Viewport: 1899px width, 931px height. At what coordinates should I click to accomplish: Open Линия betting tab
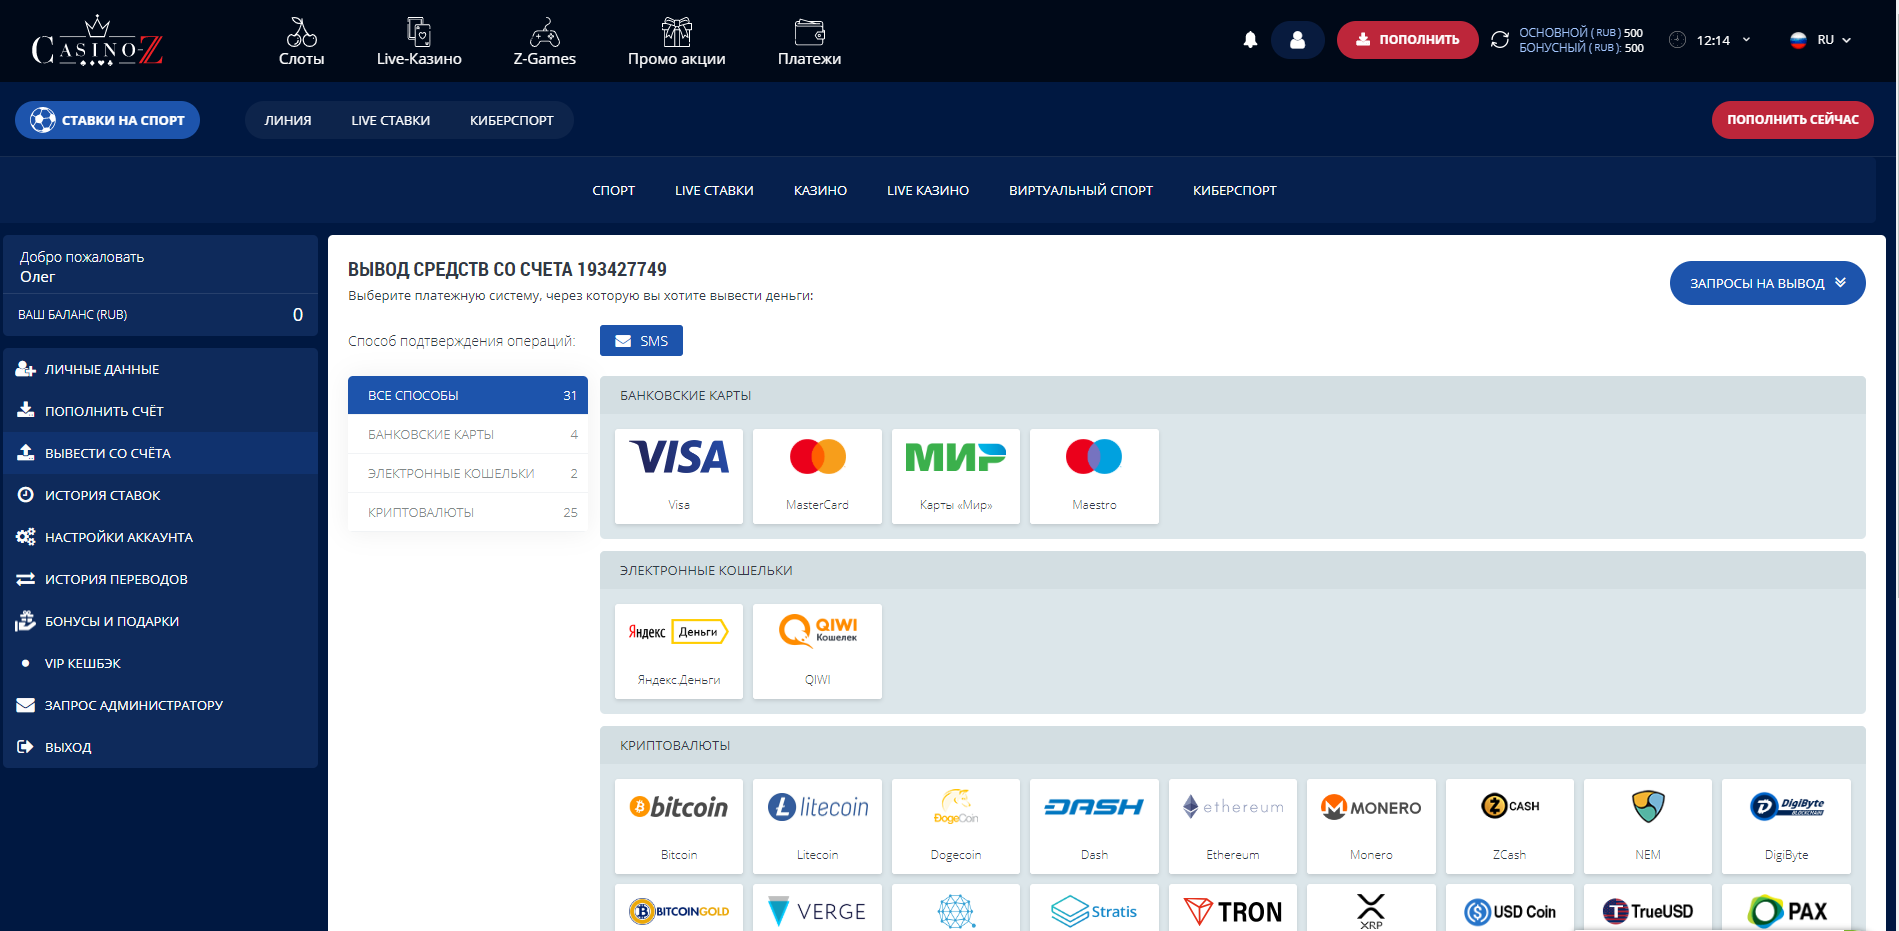click(x=288, y=120)
